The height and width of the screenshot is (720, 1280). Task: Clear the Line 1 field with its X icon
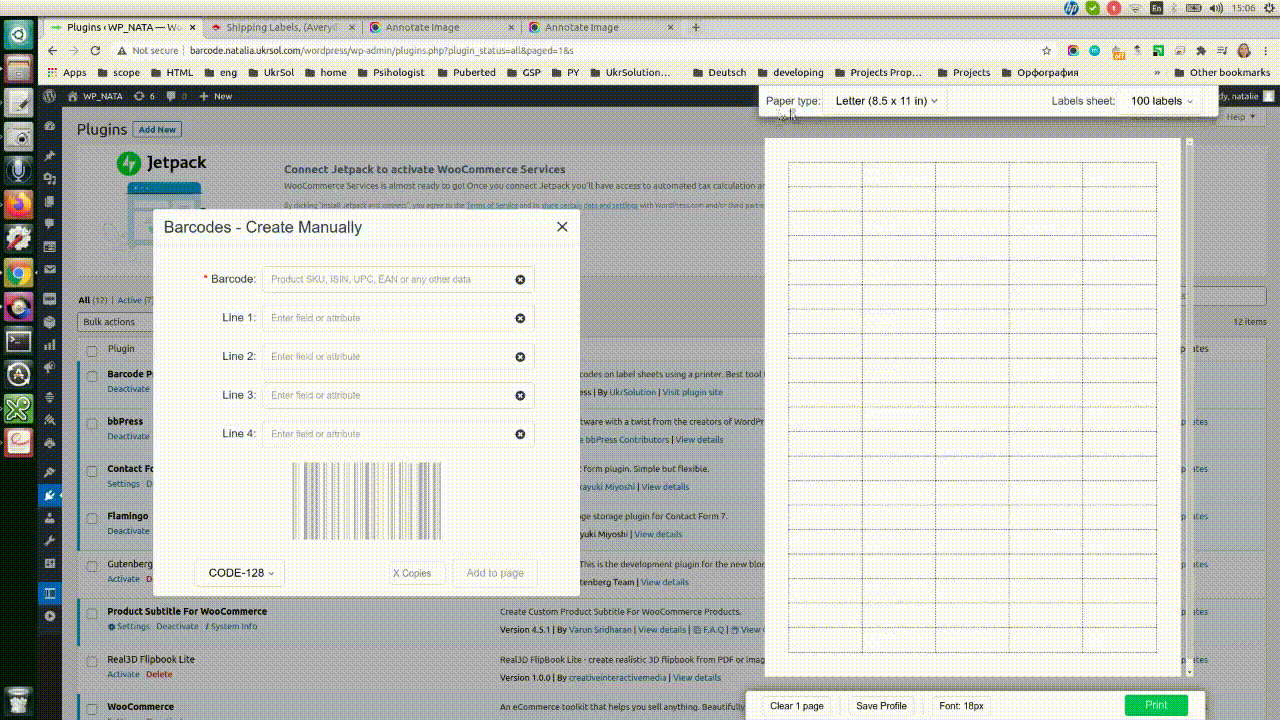[x=520, y=318]
